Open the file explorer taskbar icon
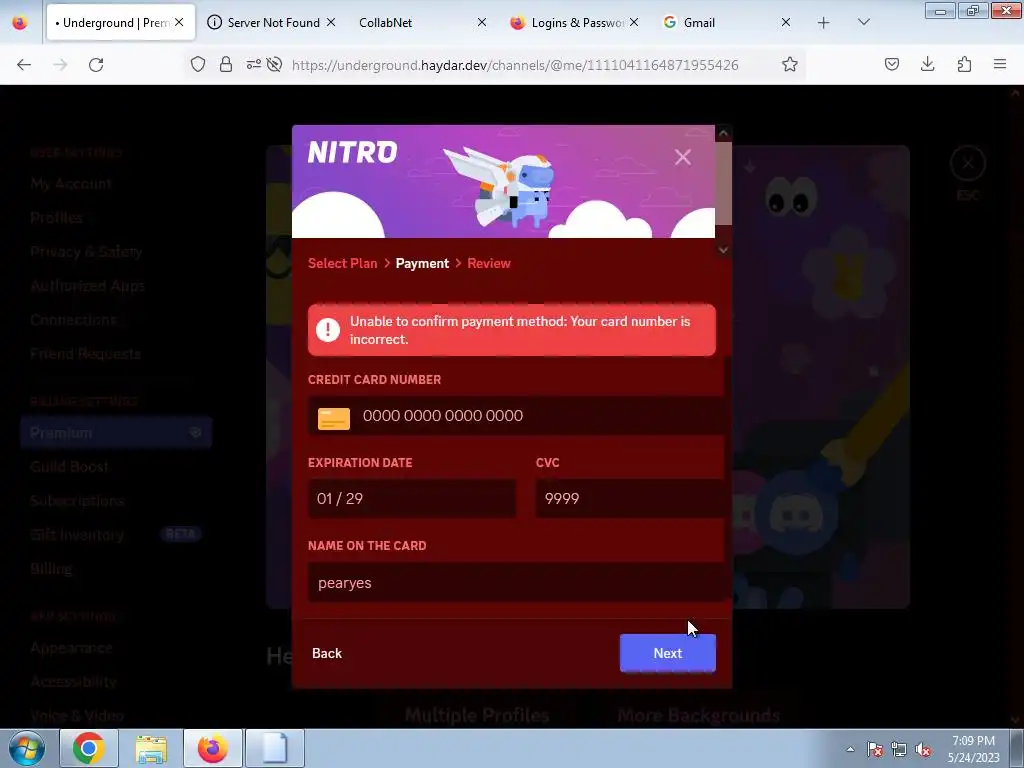1024x768 pixels. click(x=151, y=748)
